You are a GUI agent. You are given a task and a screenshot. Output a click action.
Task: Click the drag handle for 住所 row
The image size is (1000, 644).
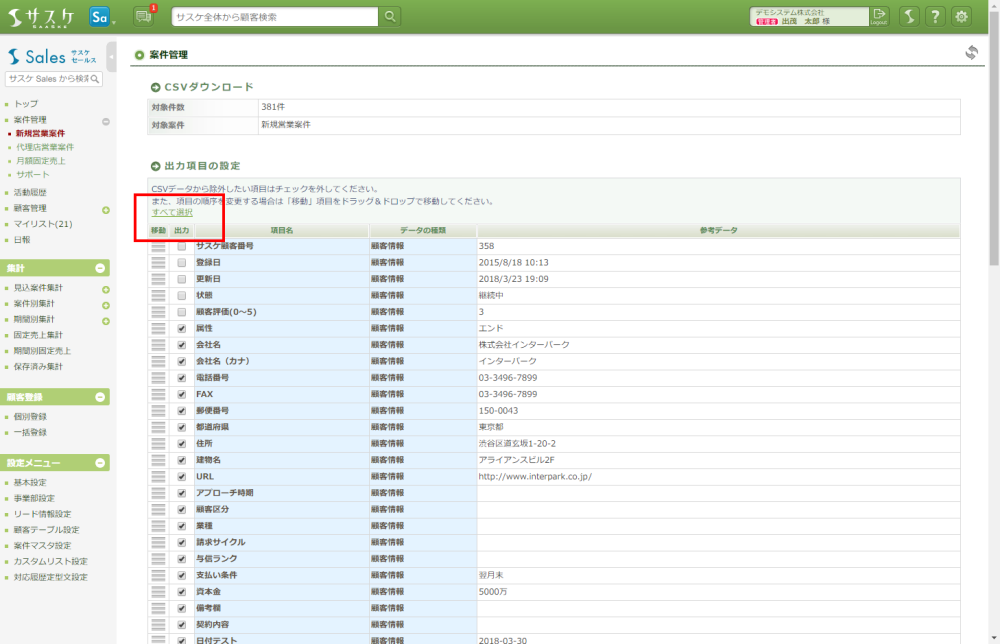point(158,444)
